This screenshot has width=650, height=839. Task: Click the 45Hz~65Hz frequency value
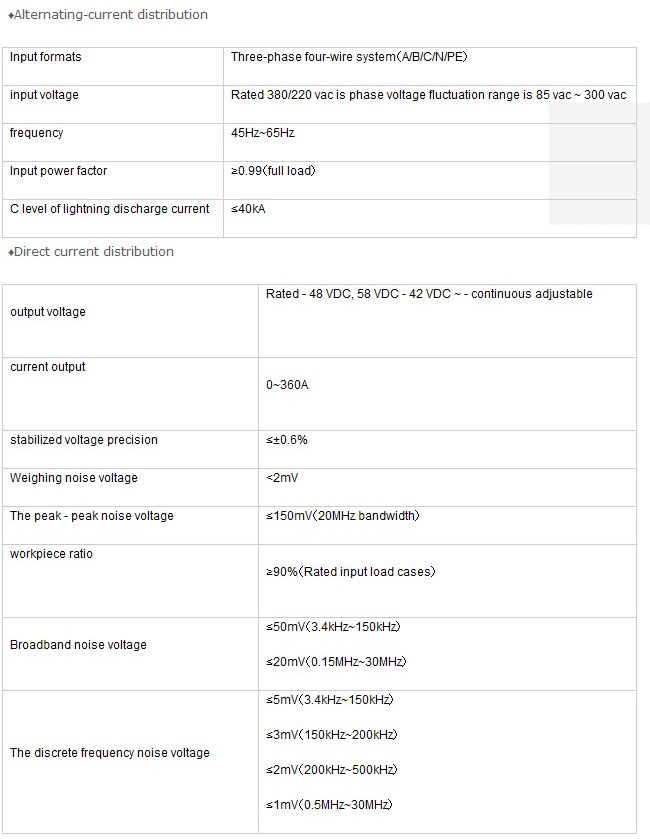coord(262,133)
